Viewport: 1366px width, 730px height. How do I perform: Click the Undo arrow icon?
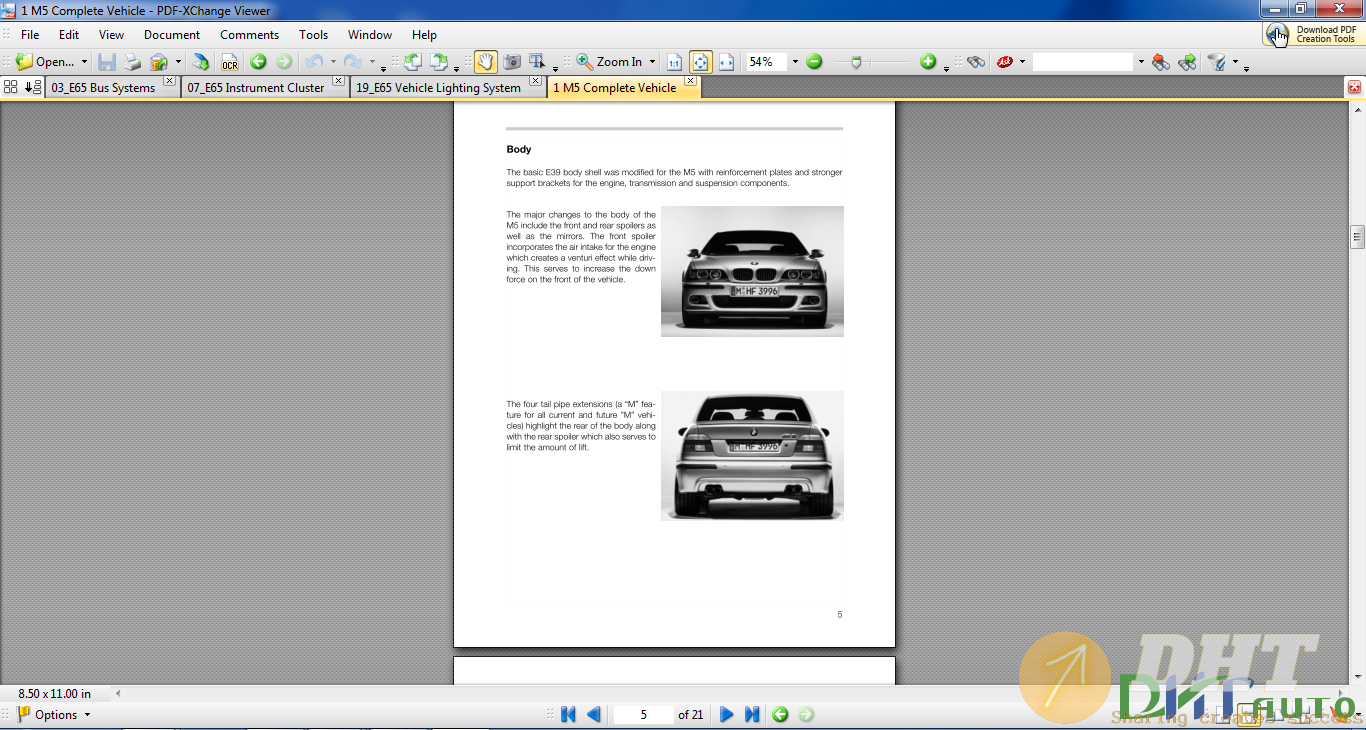(314, 62)
